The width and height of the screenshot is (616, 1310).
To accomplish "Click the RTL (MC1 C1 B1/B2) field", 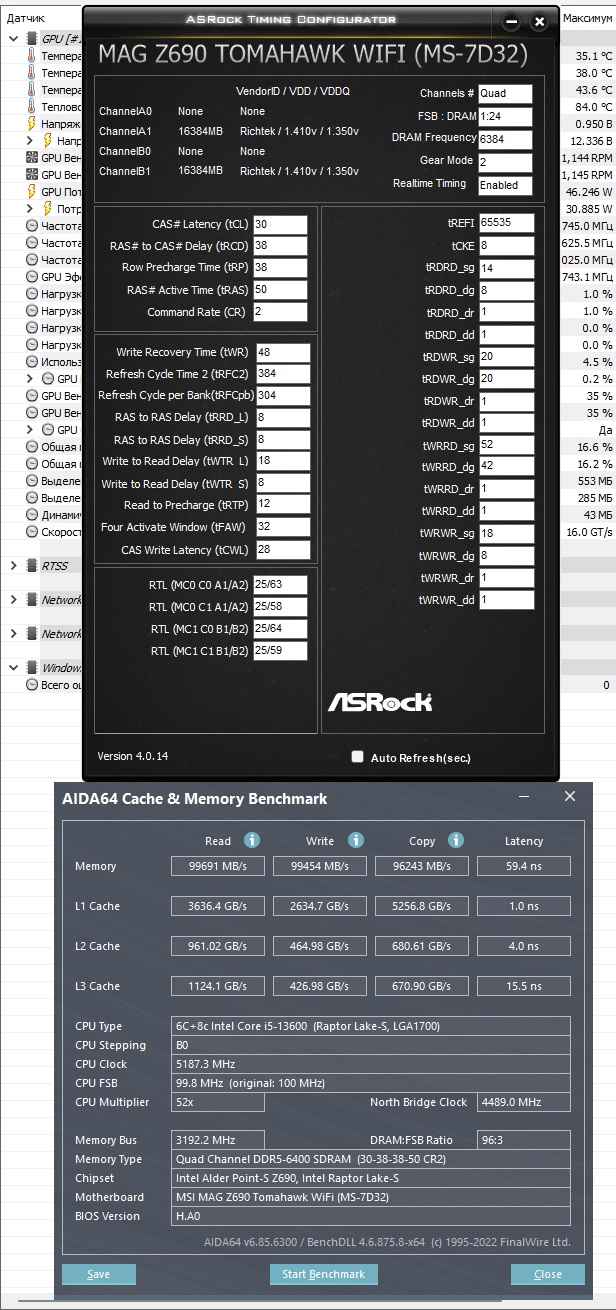I will point(280,651).
